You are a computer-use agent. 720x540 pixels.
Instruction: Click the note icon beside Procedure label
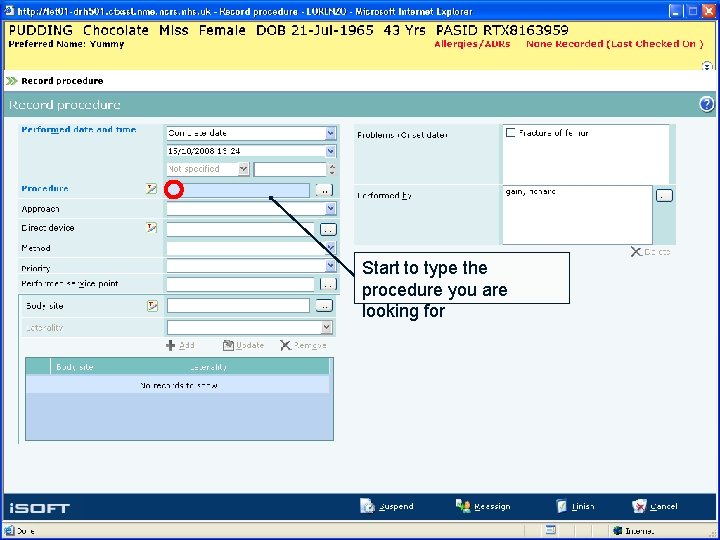(x=152, y=188)
